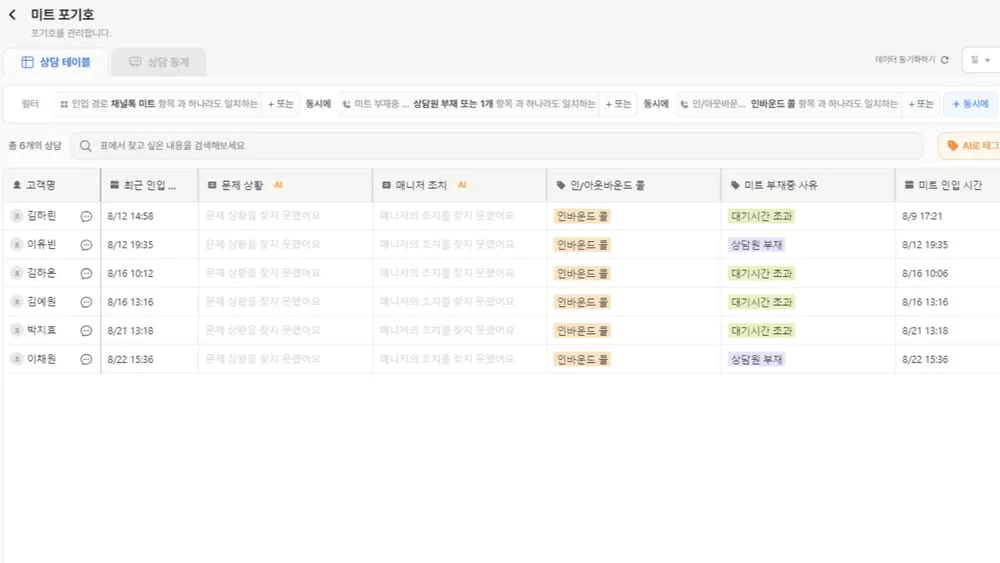Click 김하린's avatar icon
Screen dimensions: 1000x563
16,216
